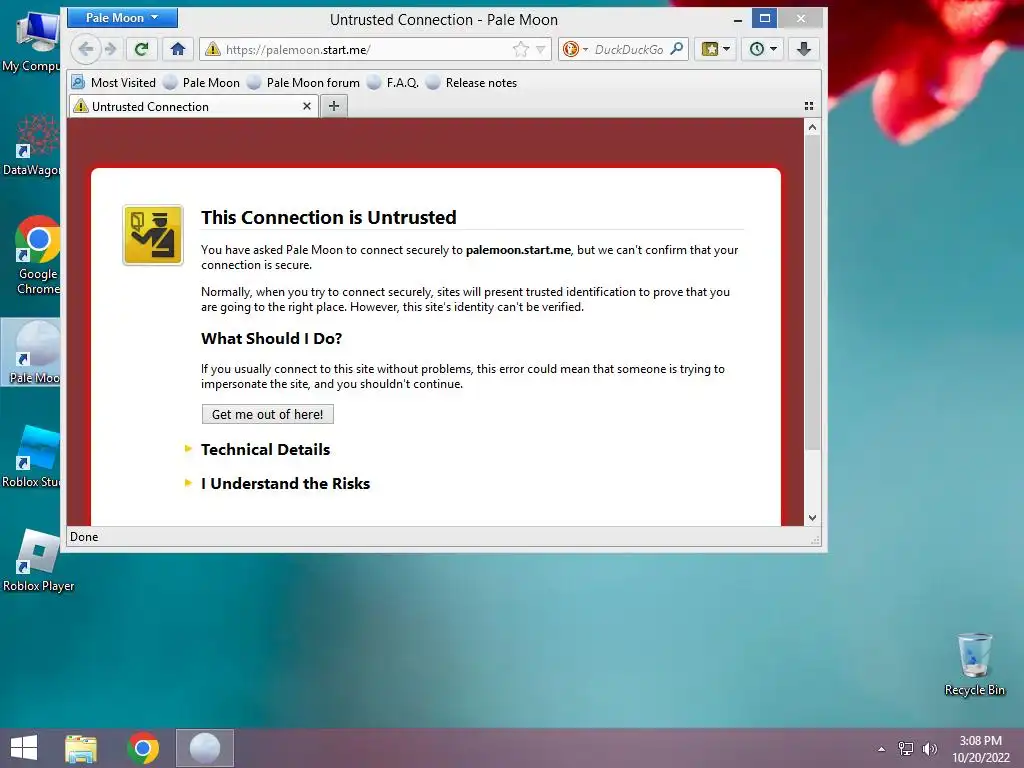Viewport: 1024px width, 768px height.
Task: Expand I Understand the Risks section
Action: click(285, 483)
